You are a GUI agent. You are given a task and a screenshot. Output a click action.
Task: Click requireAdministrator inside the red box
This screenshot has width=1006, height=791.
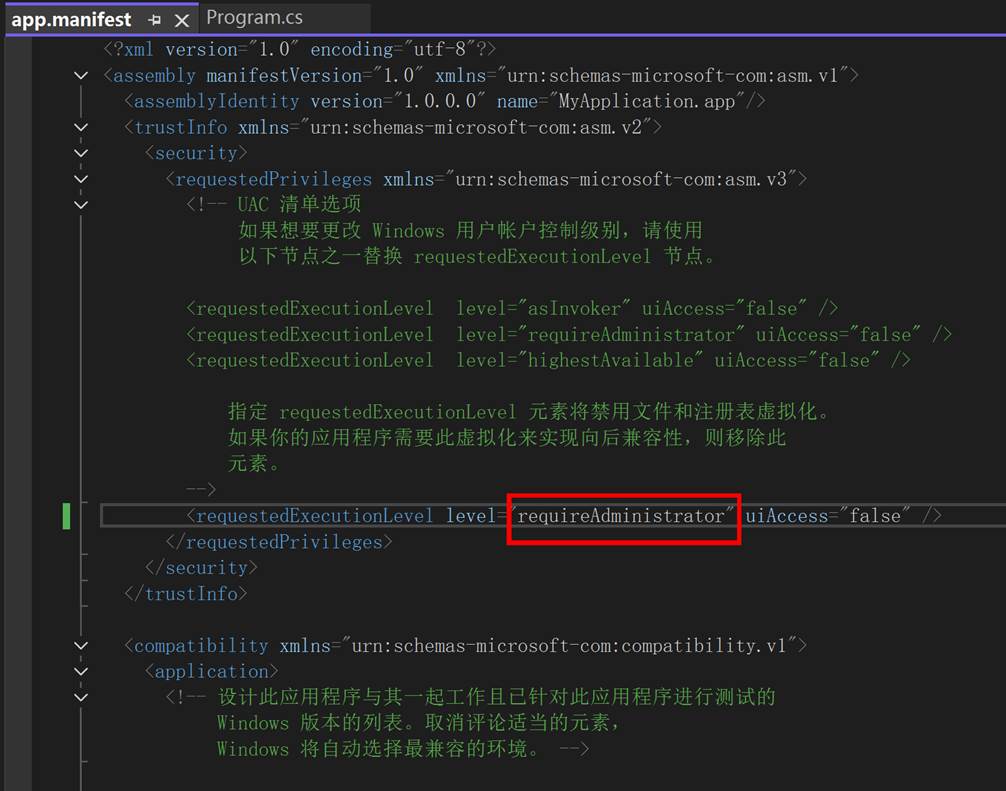[620, 516]
